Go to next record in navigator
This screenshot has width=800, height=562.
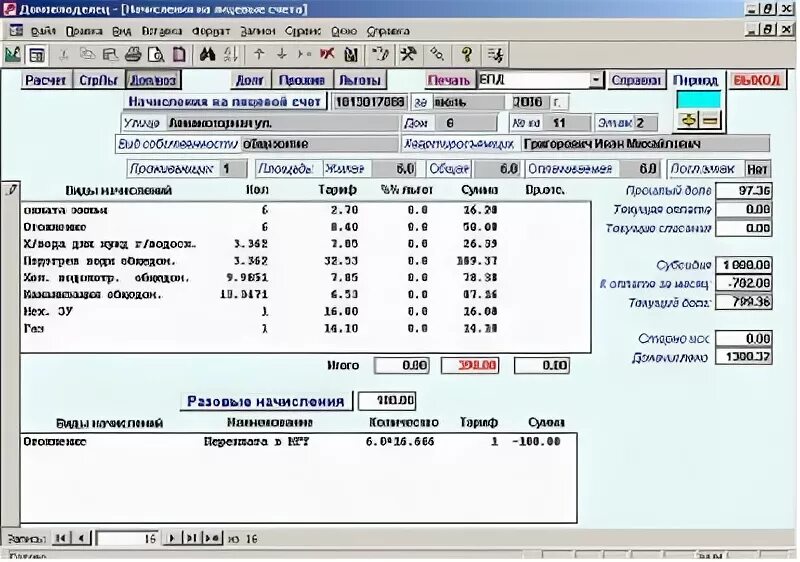172,538
